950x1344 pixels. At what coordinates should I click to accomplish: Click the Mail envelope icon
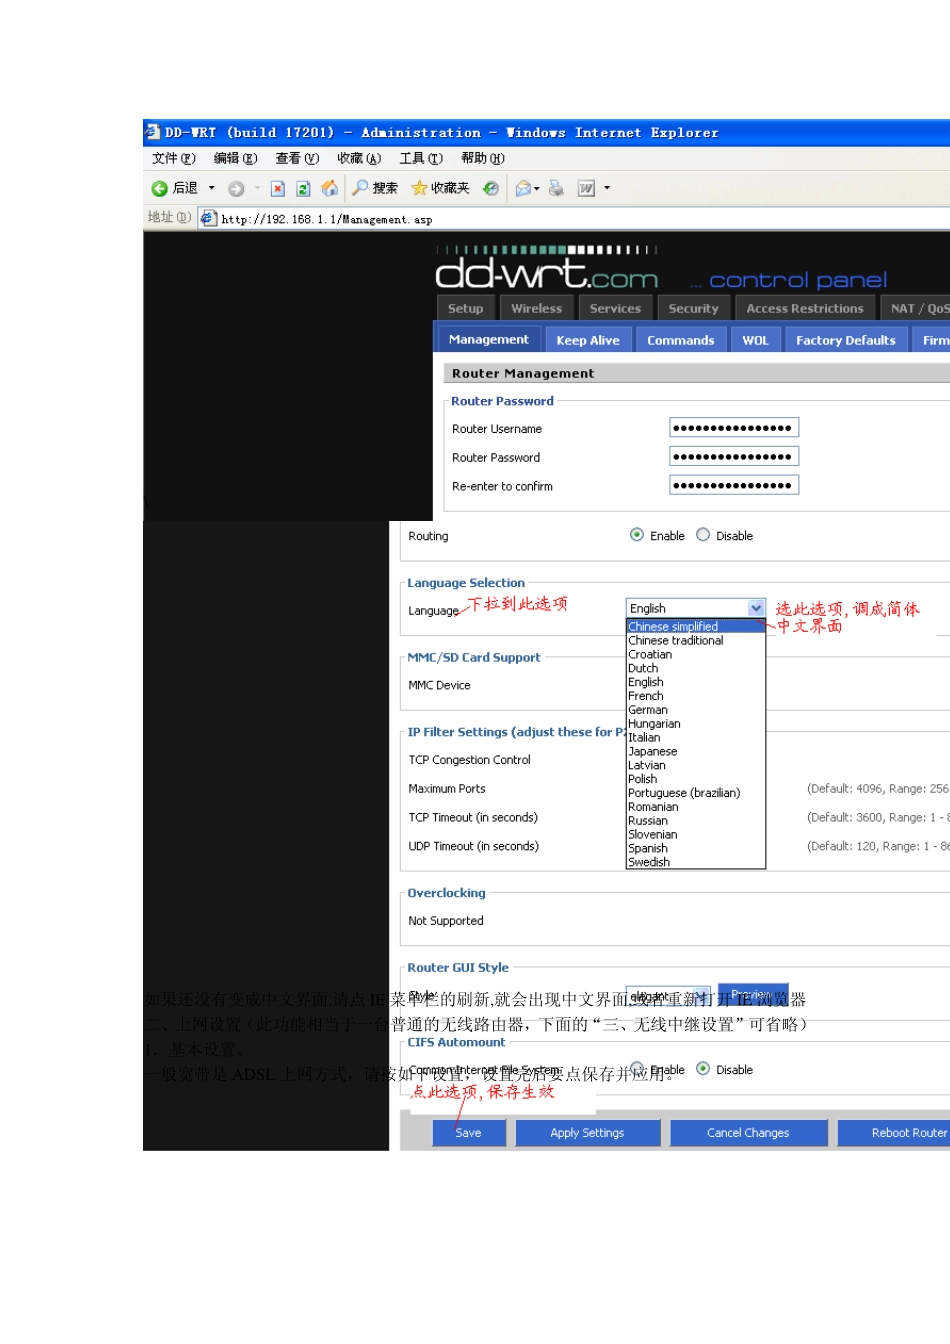[x=522, y=188]
